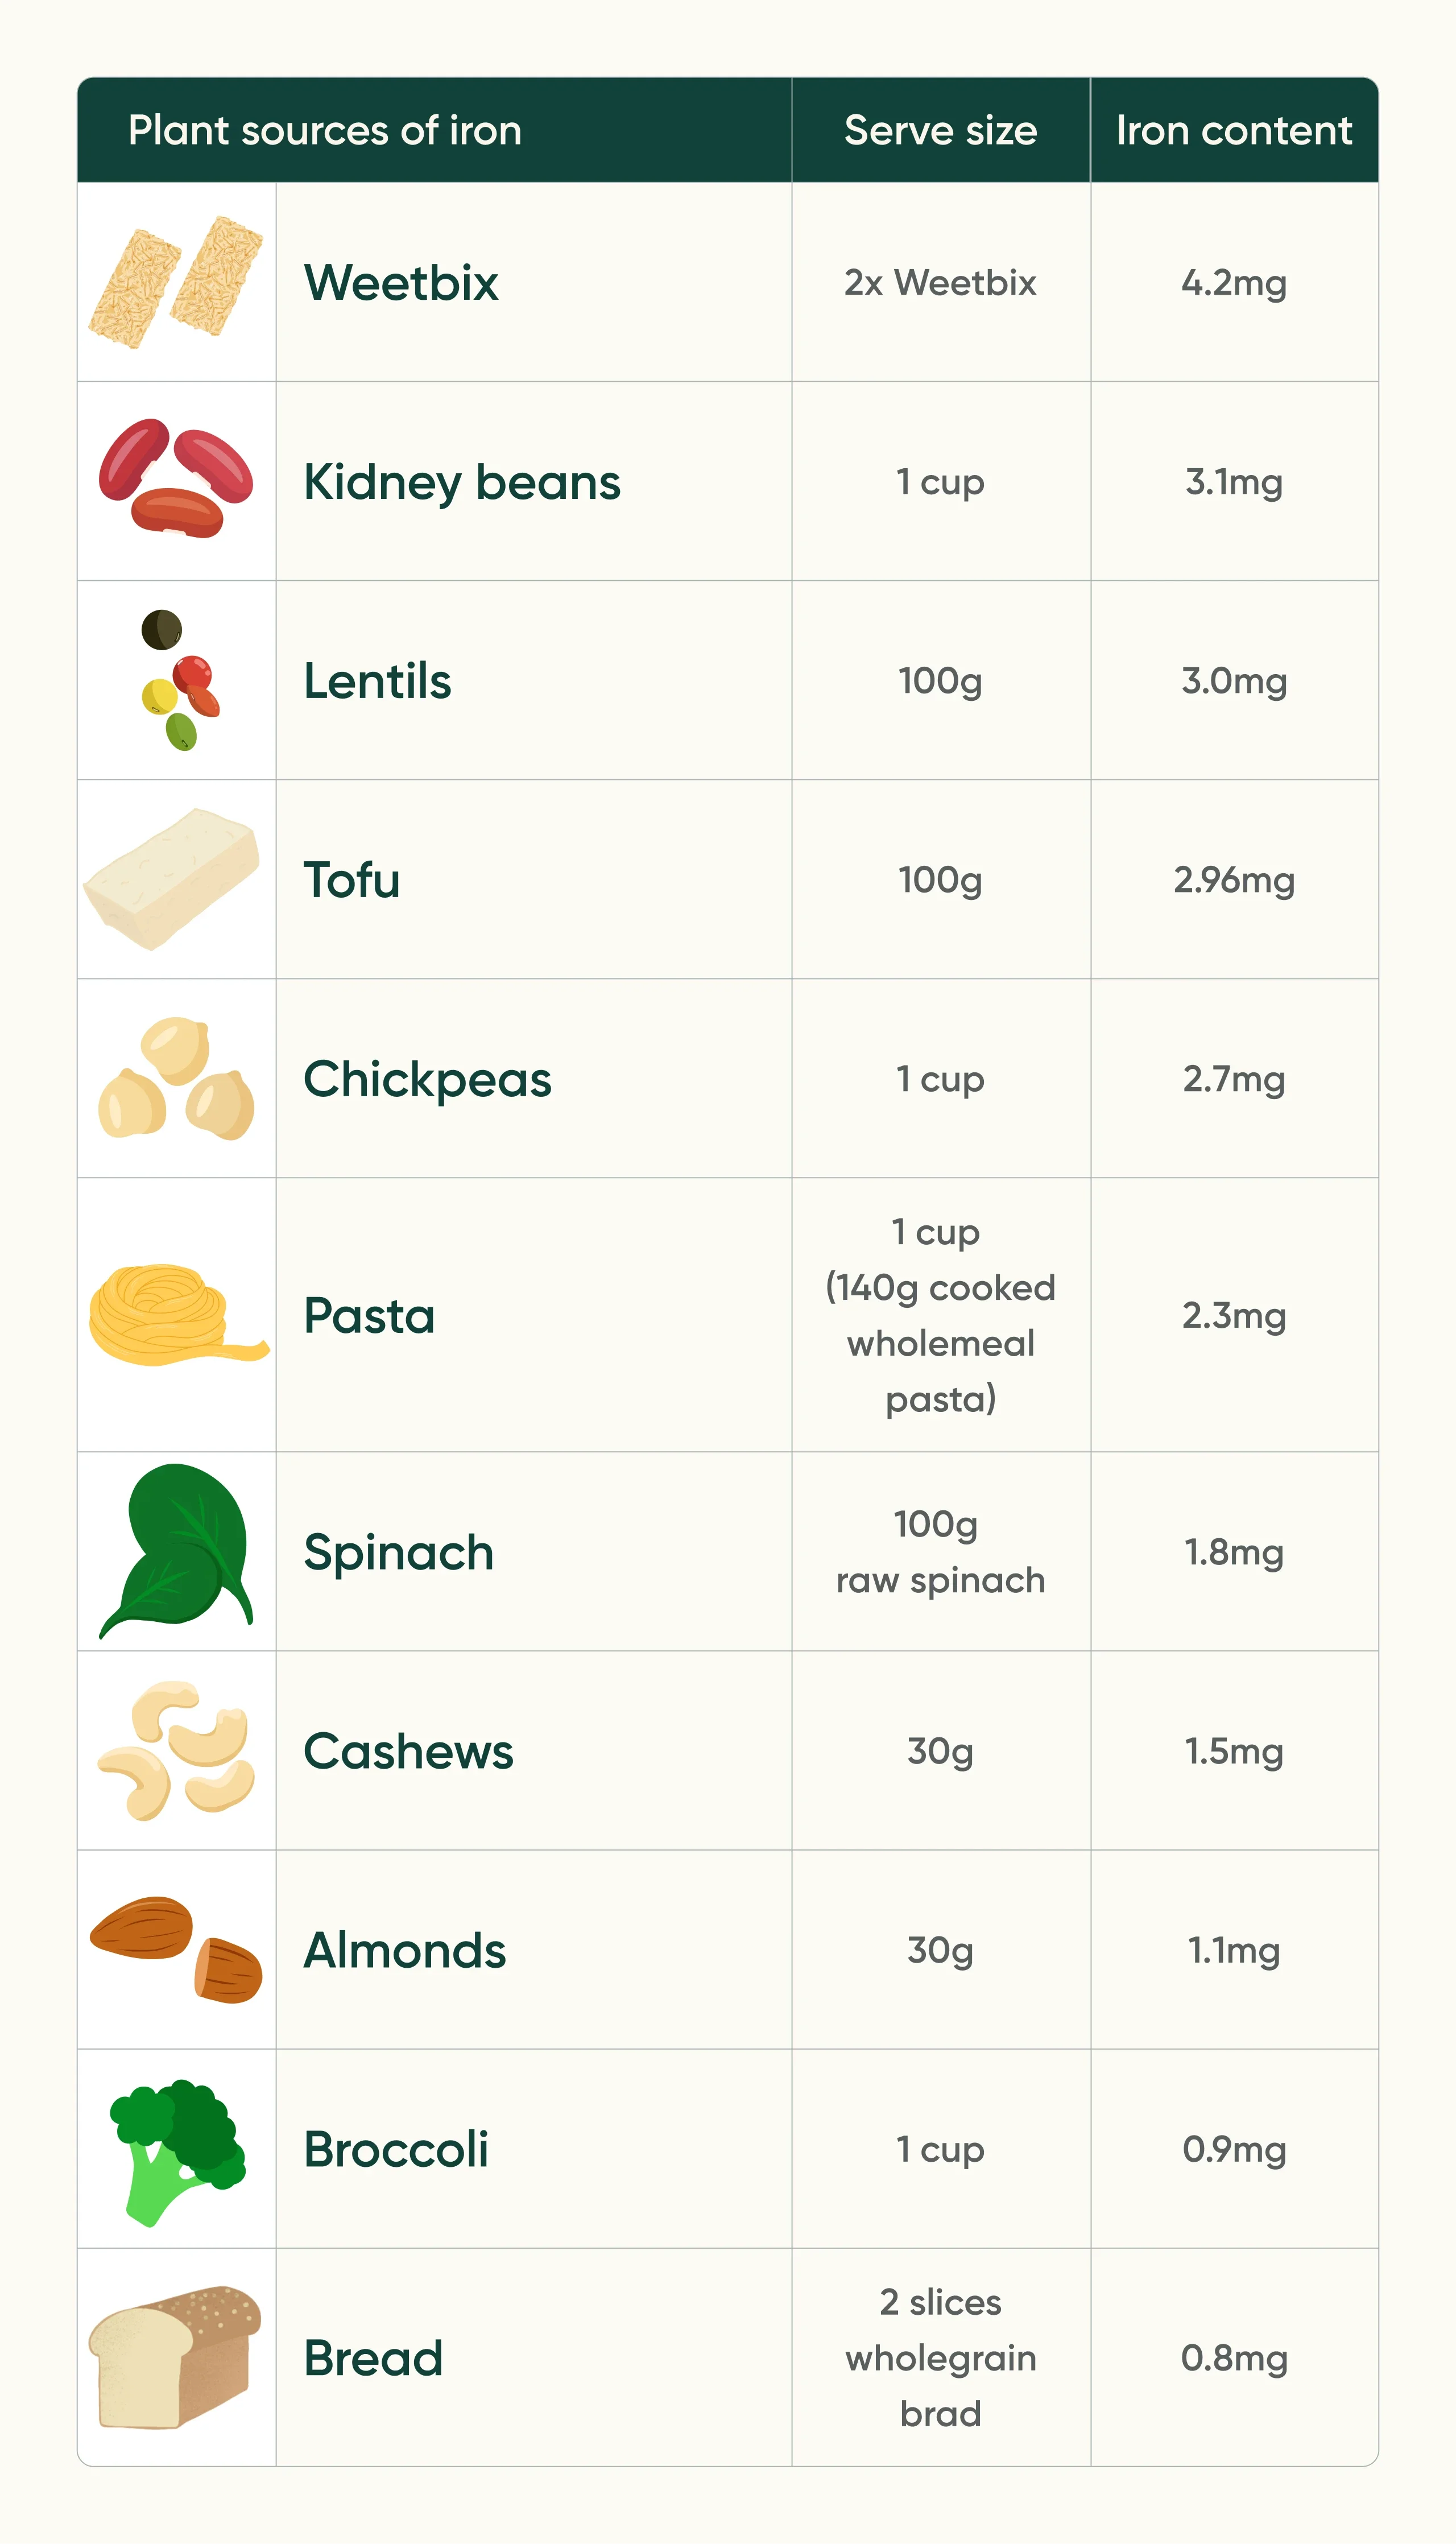Click the Tofu food name
Viewport: 1456px width, 2544px height.
click(352, 880)
